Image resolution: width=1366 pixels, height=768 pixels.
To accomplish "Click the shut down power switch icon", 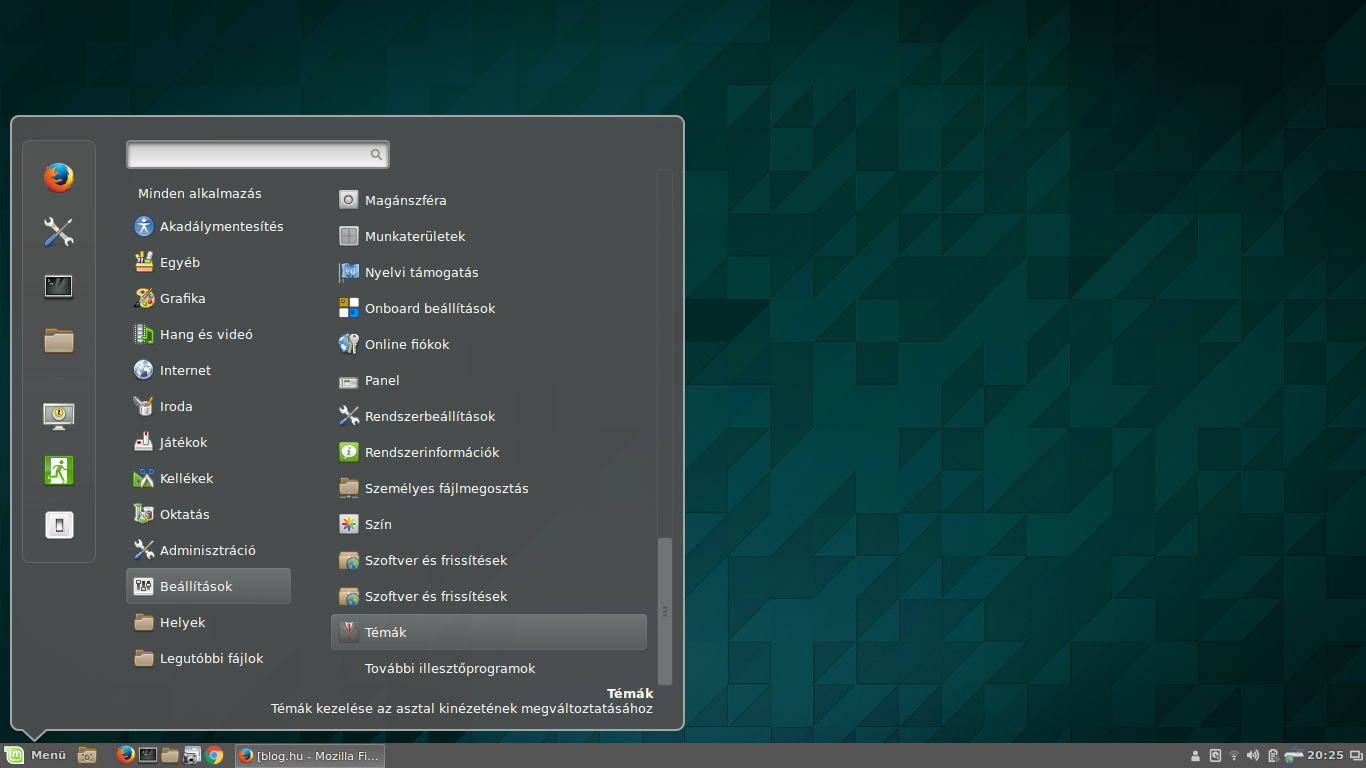I will 59,525.
